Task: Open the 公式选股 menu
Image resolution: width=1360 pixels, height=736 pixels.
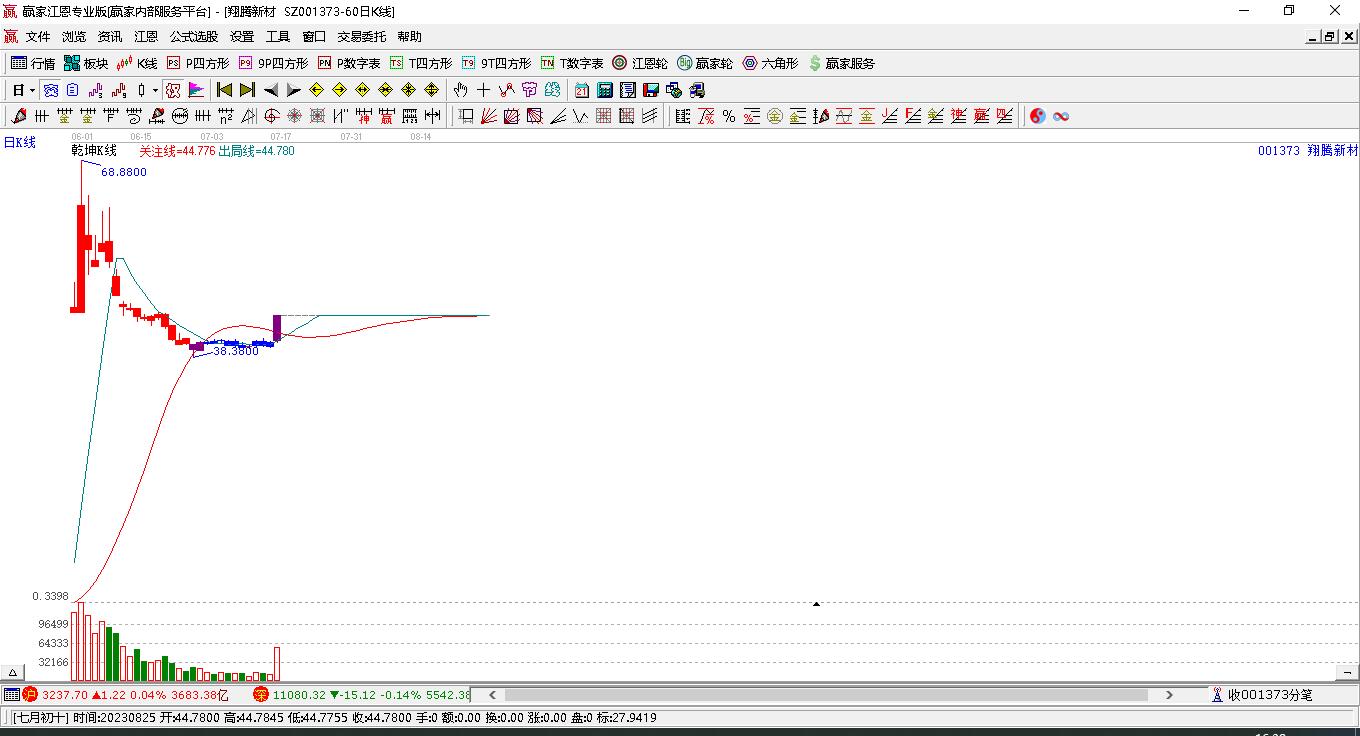Action: (x=194, y=37)
